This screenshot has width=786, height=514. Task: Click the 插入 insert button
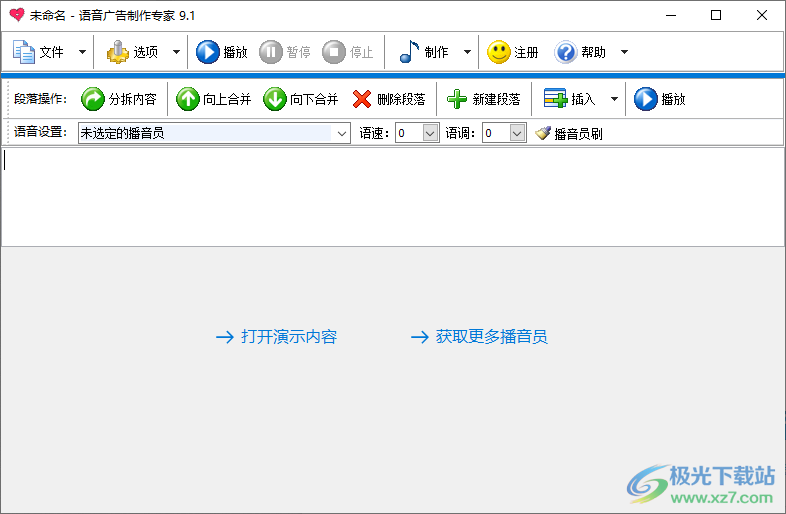[570, 99]
